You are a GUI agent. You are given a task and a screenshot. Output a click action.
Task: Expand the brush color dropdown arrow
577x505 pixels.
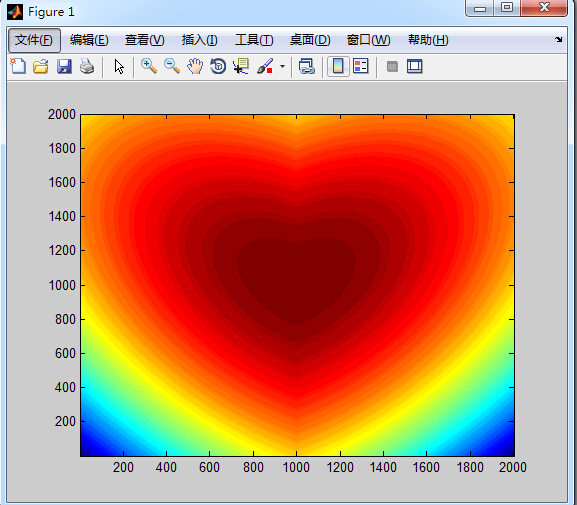click(x=282, y=67)
